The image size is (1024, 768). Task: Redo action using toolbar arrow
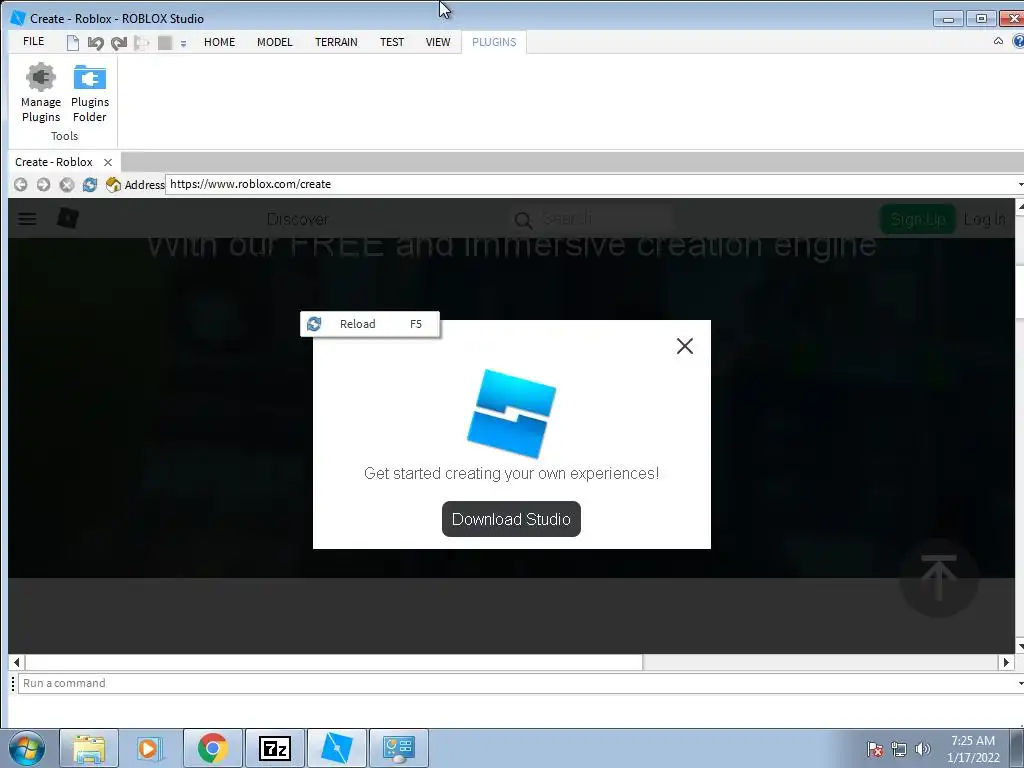pyautogui.click(x=119, y=43)
